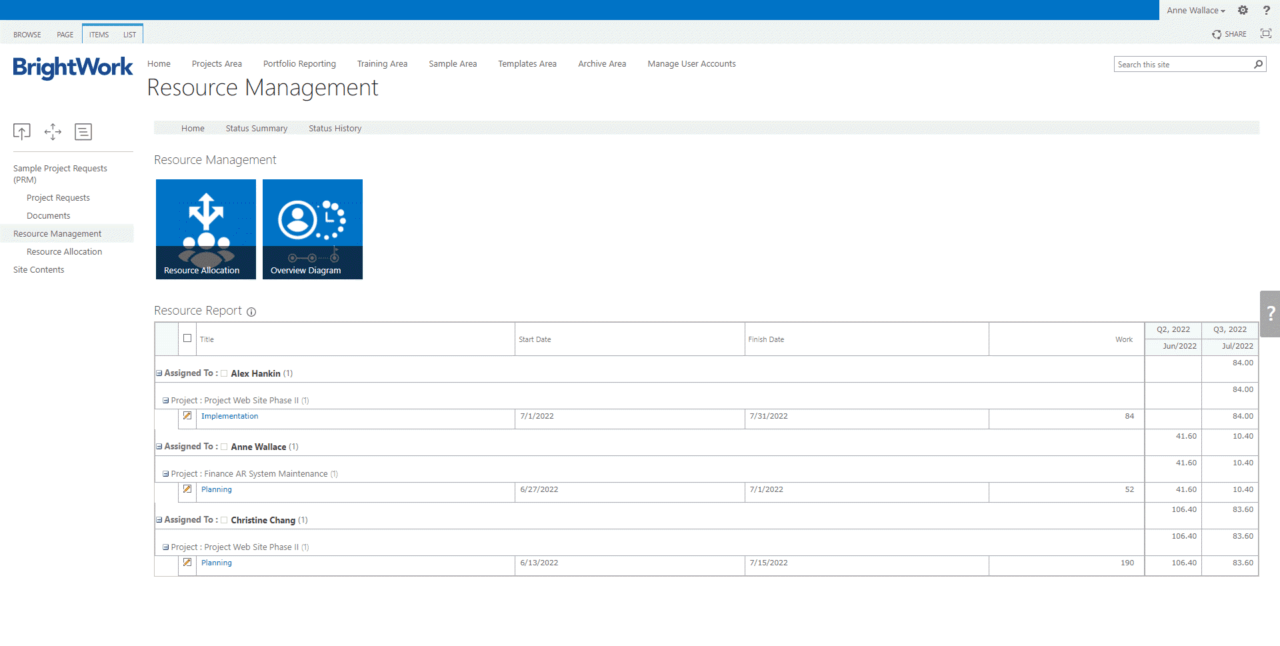Collapse Project: Finance AR System Maintenance group
The image size is (1280, 646).
[x=164, y=473]
